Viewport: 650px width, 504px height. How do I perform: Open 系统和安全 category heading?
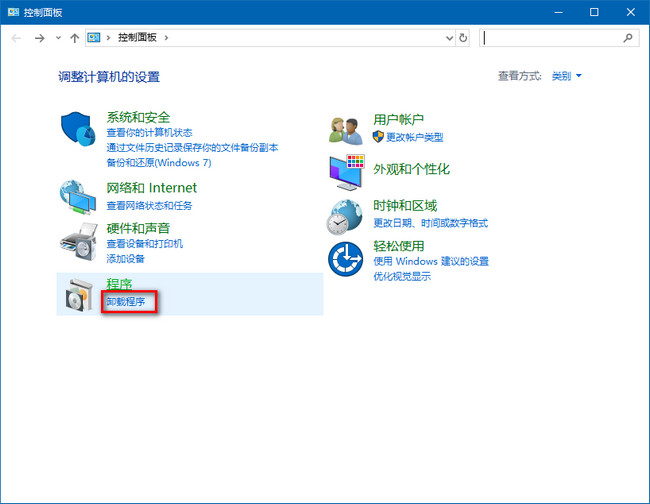coord(138,117)
